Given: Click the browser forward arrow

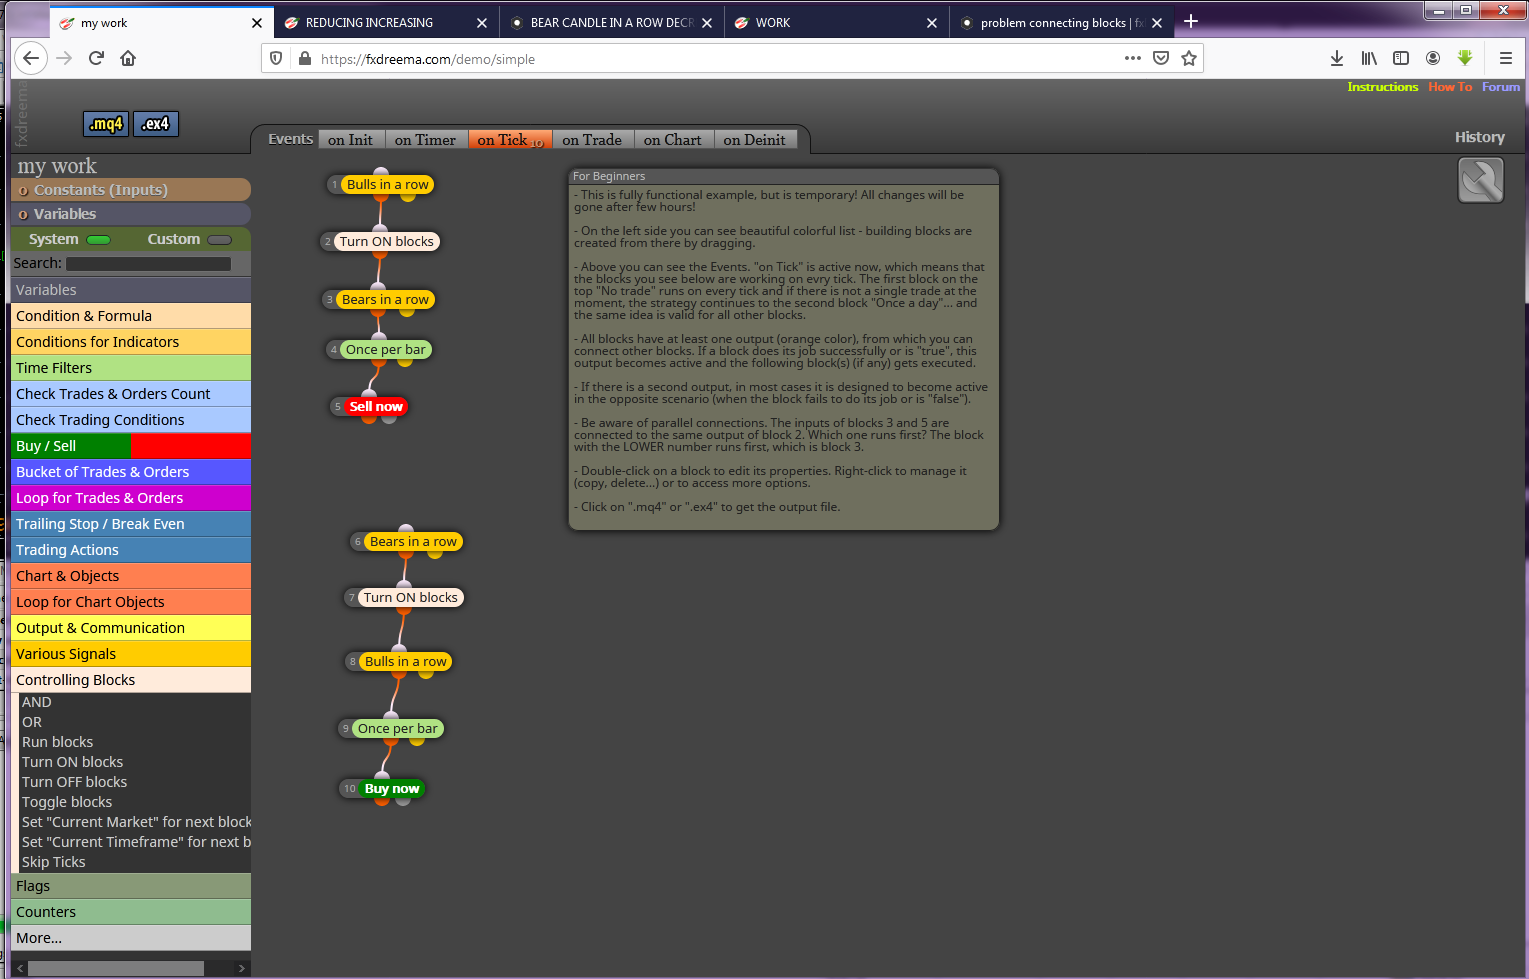Looking at the screenshot, I should pos(64,58).
